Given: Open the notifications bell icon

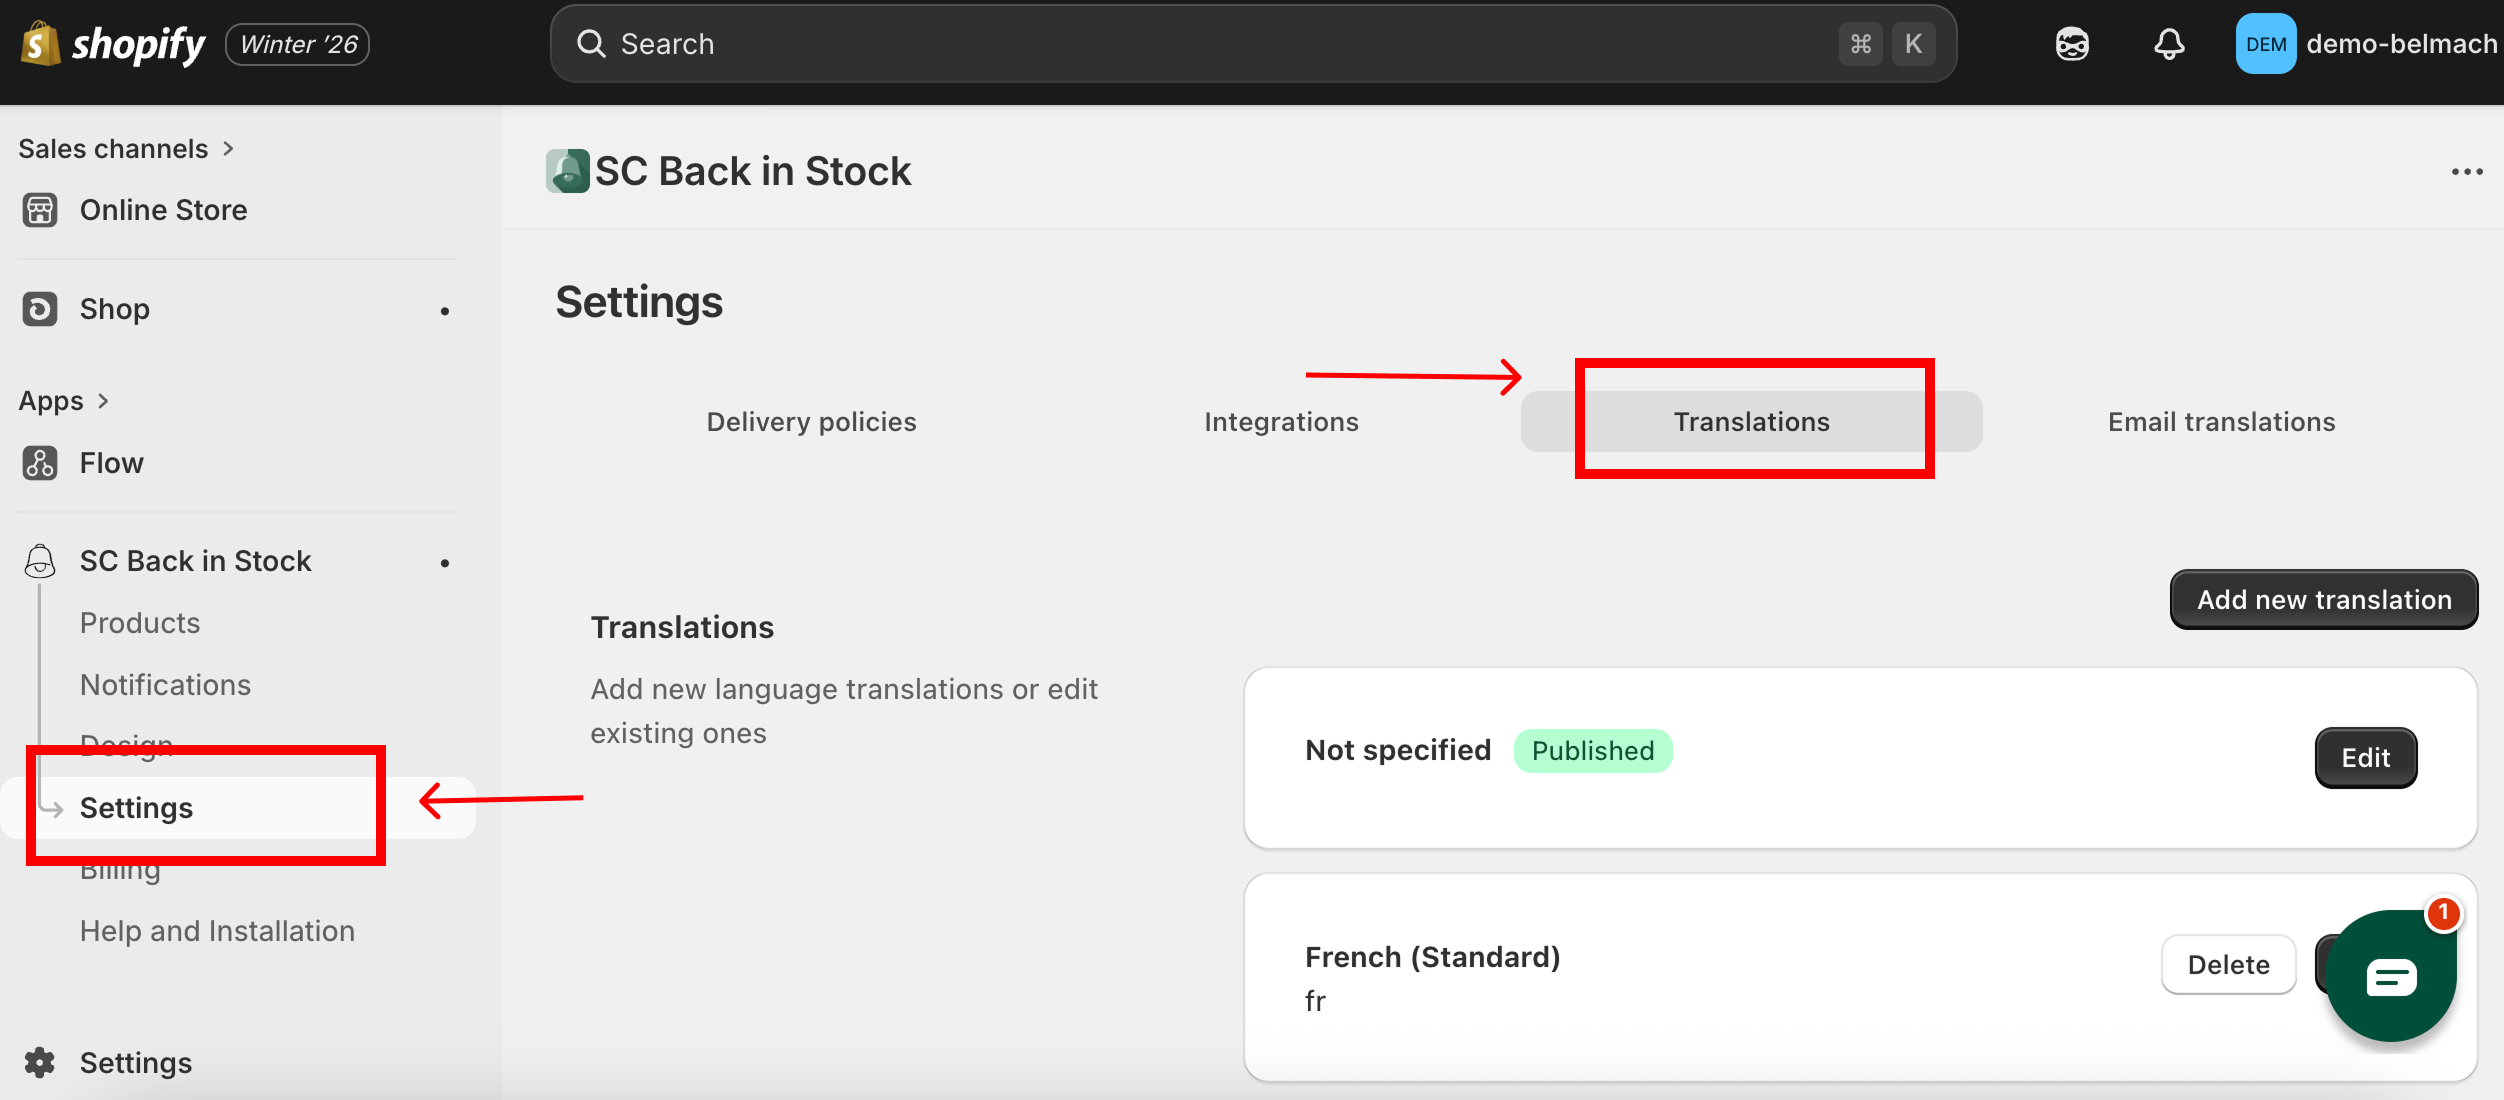Looking at the screenshot, I should coord(2168,44).
